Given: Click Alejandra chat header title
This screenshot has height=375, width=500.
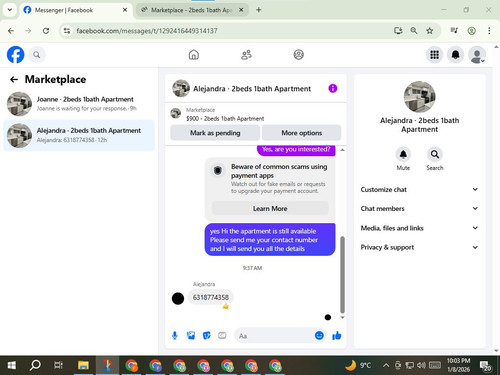Looking at the screenshot, I should click(x=252, y=89).
